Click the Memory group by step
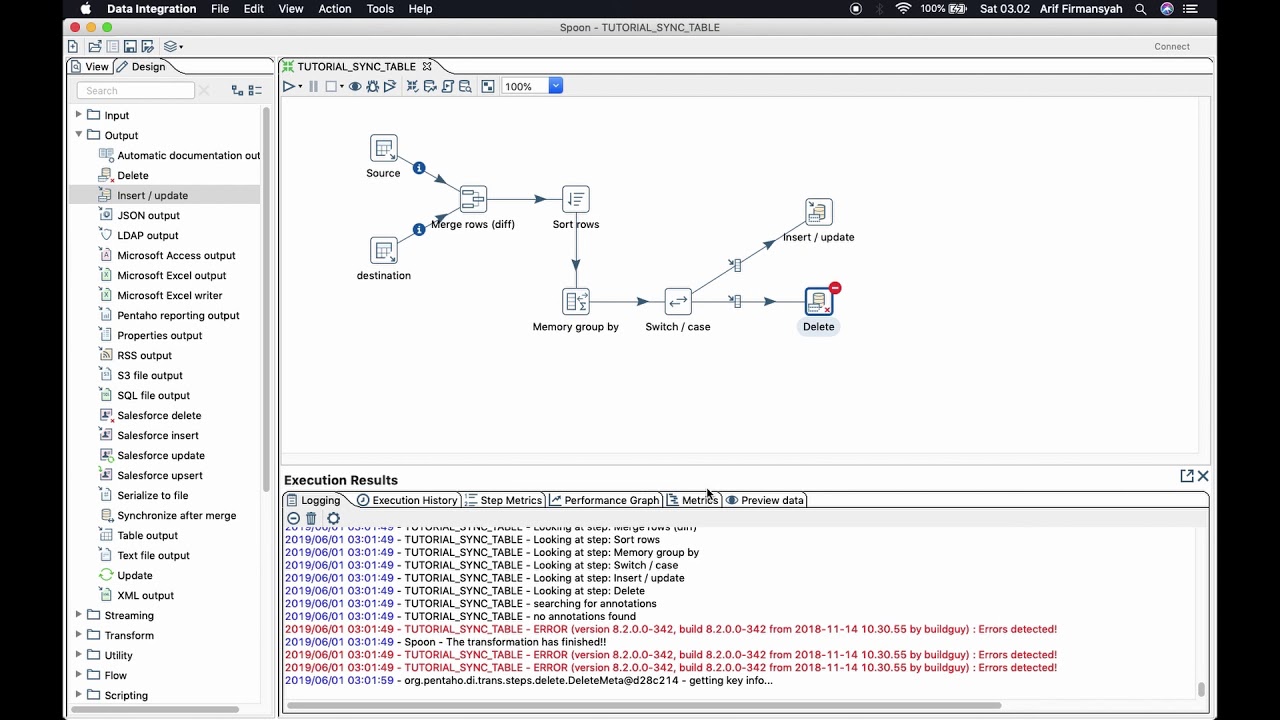Screen dimensions: 1280x720 (576, 301)
